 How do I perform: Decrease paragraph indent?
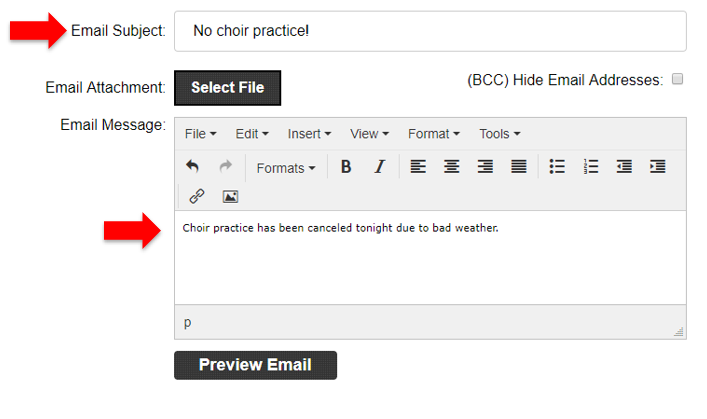click(x=624, y=167)
